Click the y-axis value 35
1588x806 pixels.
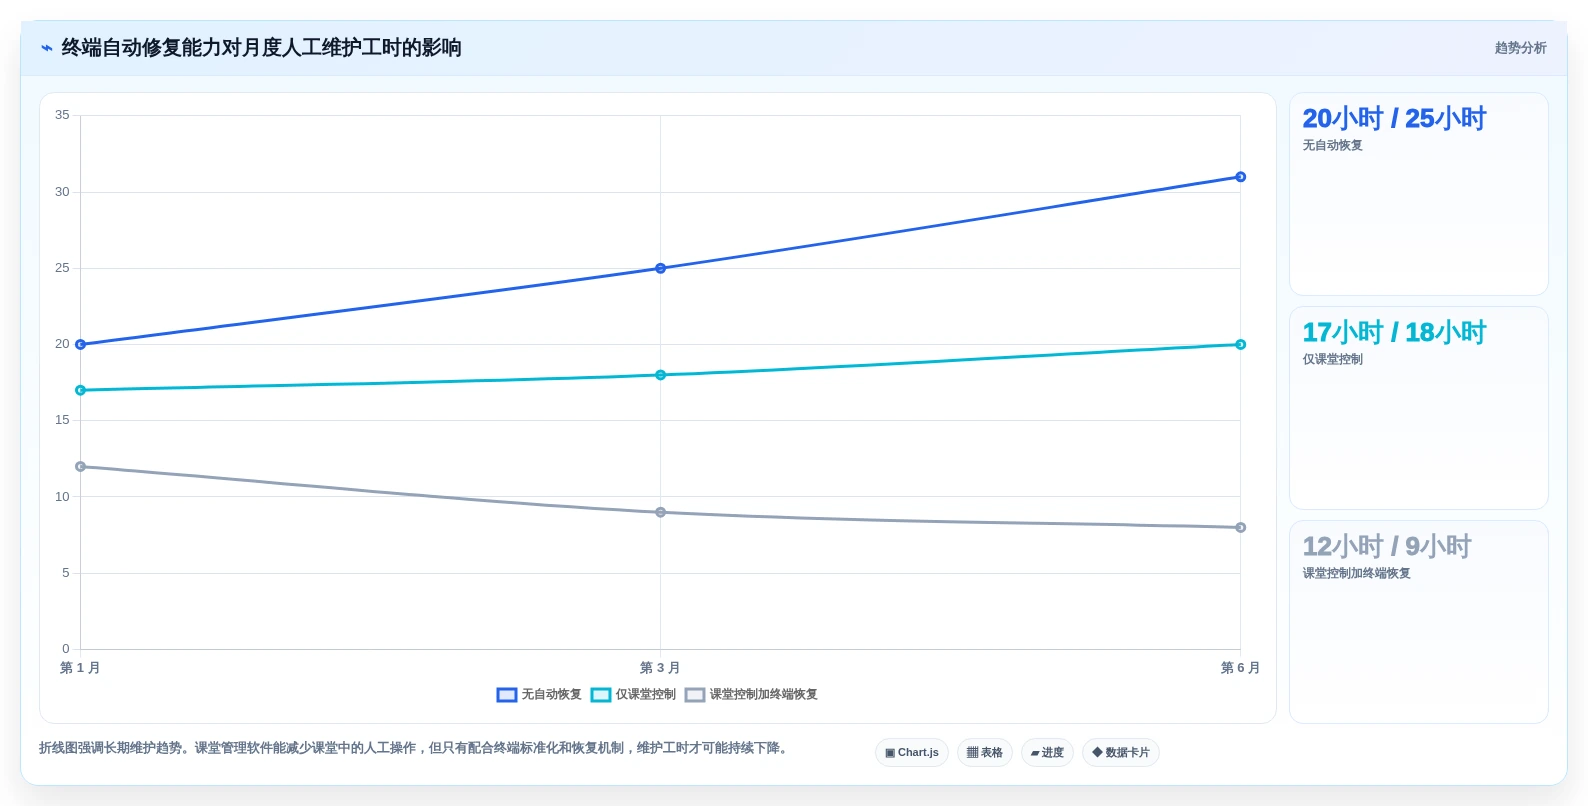(62, 115)
